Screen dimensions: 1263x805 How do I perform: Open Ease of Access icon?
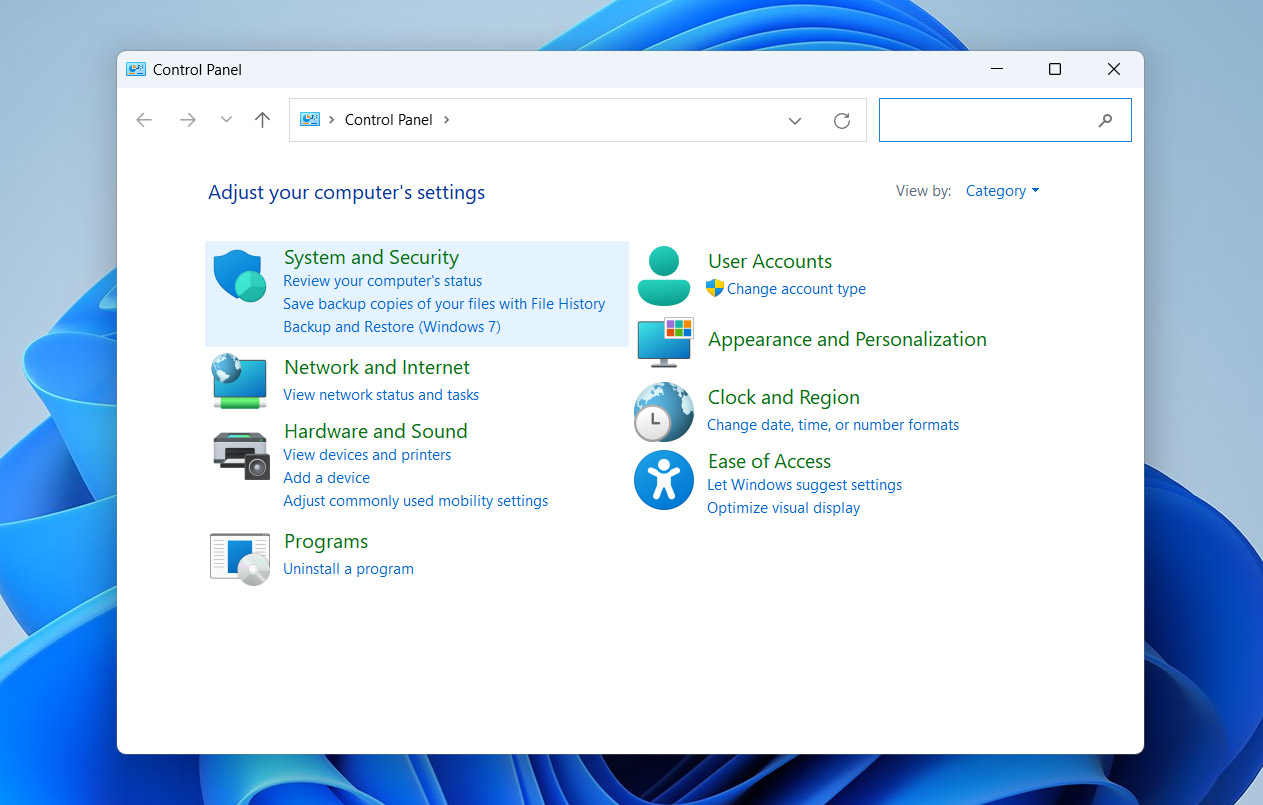coord(664,480)
